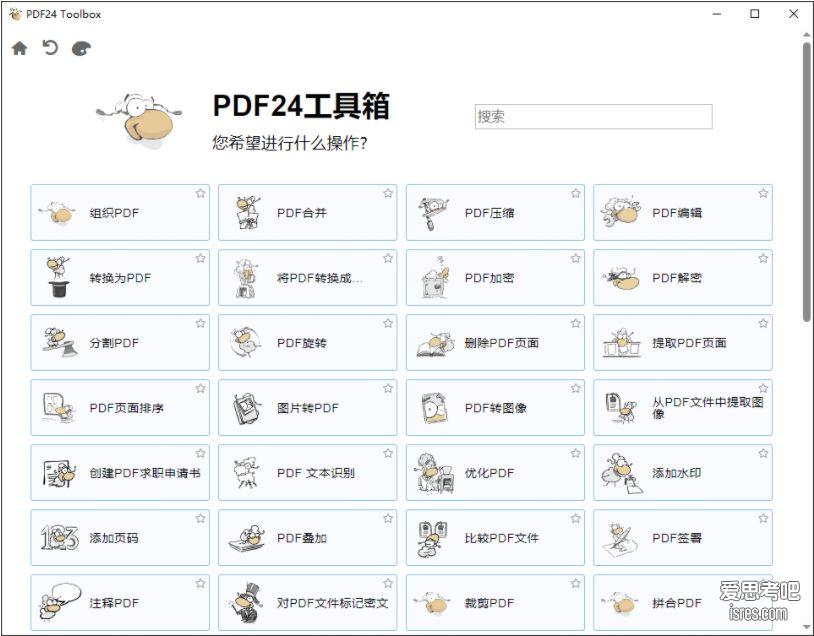Click the PDF24 sheep logo image
814x636 pixels.
(139, 120)
